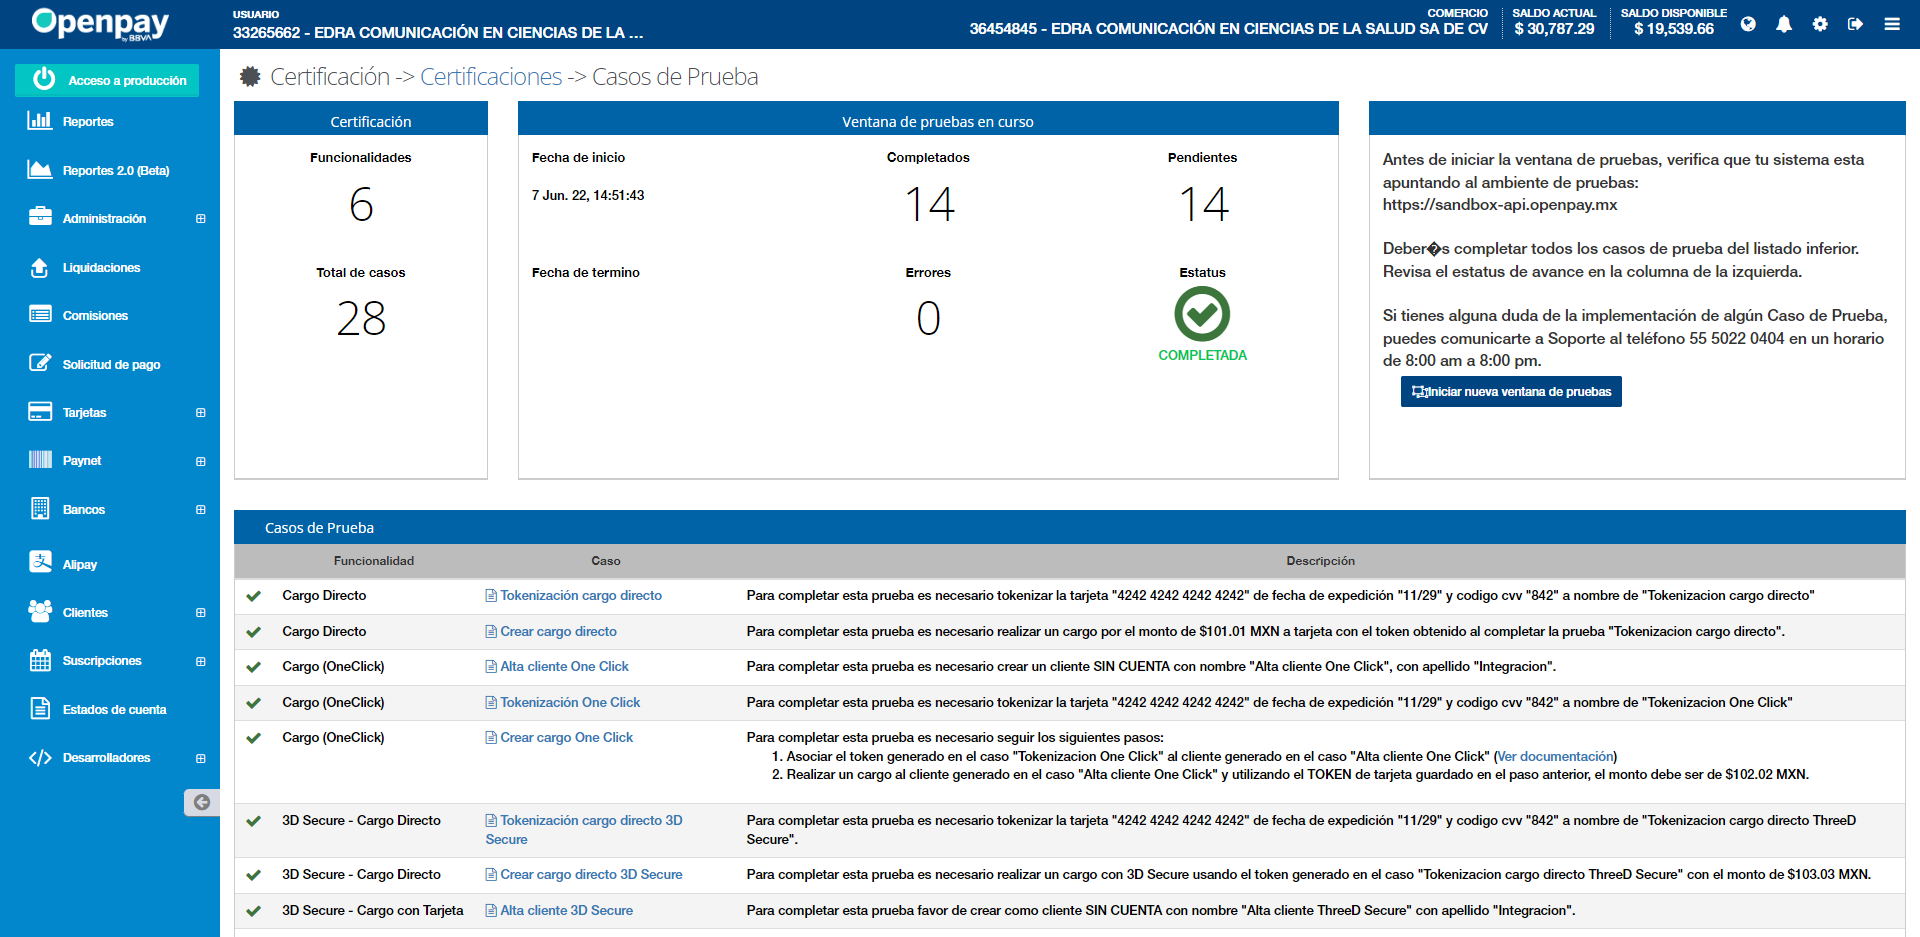This screenshot has height=937, width=1920.
Task: Open Reportes 2.0 (Beta) in sidebar
Action: (x=115, y=171)
